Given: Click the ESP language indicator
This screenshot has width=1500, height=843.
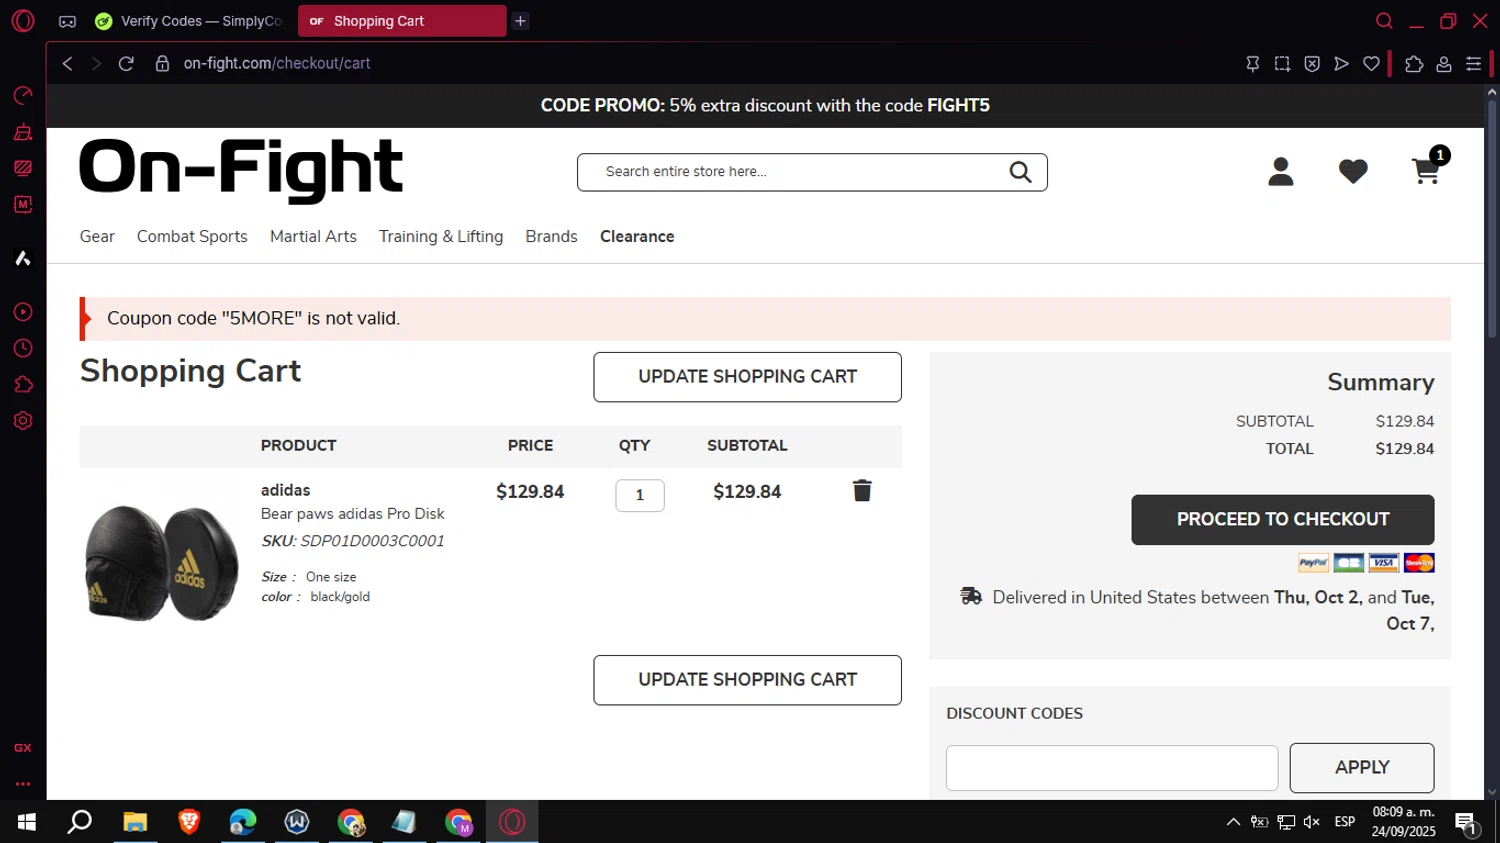Looking at the screenshot, I should pyautogui.click(x=1345, y=822).
